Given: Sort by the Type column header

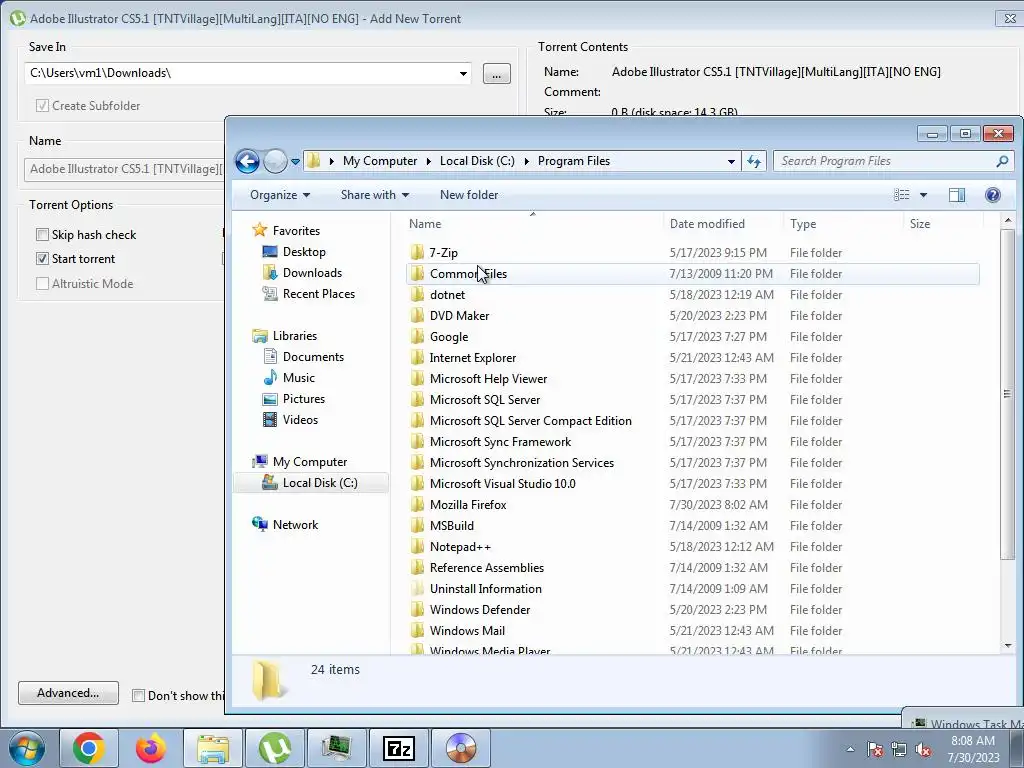Looking at the screenshot, I should pyautogui.click(x=843, y=223).
